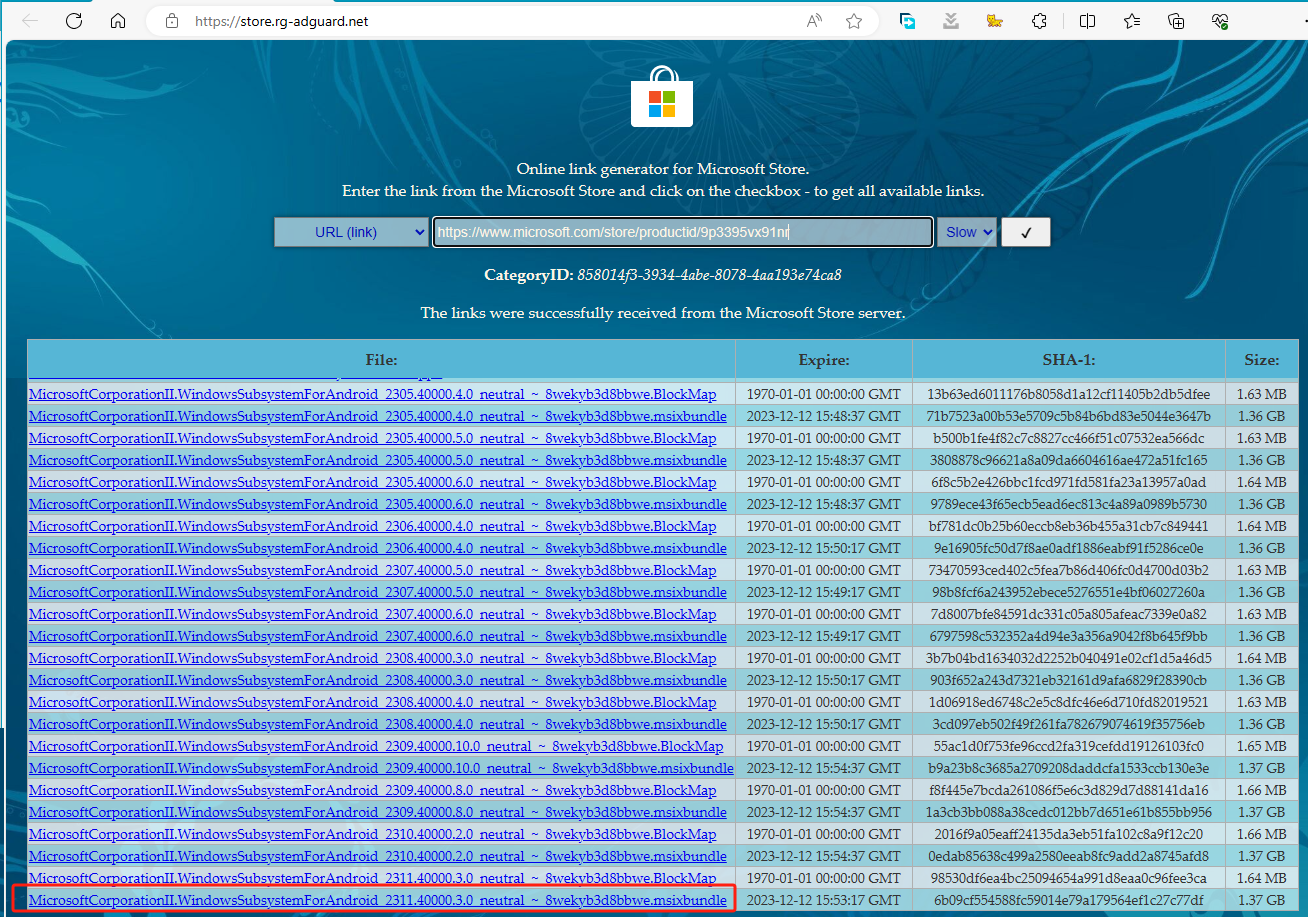Open the 2307.40000.6.0 msixbundle link

[378, 636]
